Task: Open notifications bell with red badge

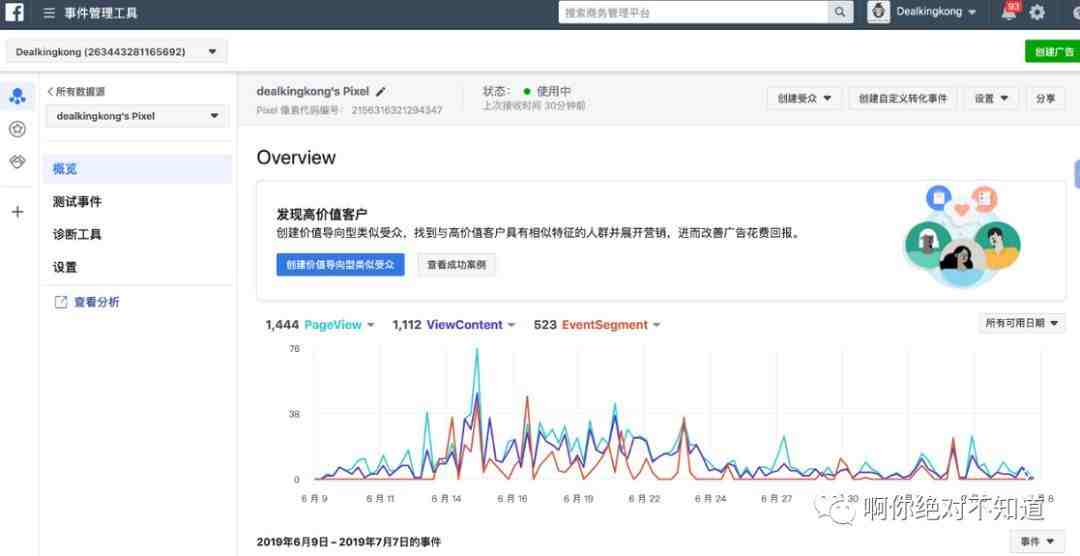Action: click(1009, 12)
